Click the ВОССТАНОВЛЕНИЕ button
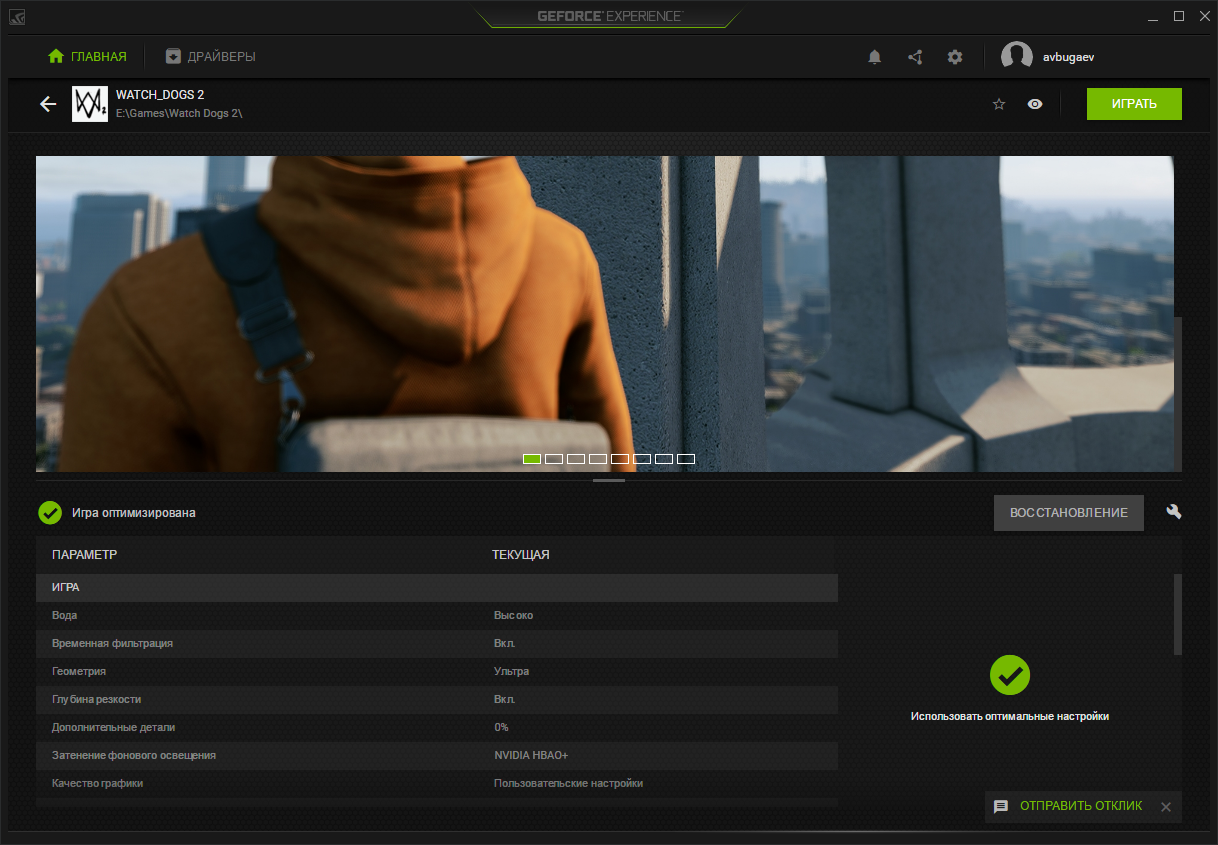Screen dimensions: 1218x845 pos(1069,512)
